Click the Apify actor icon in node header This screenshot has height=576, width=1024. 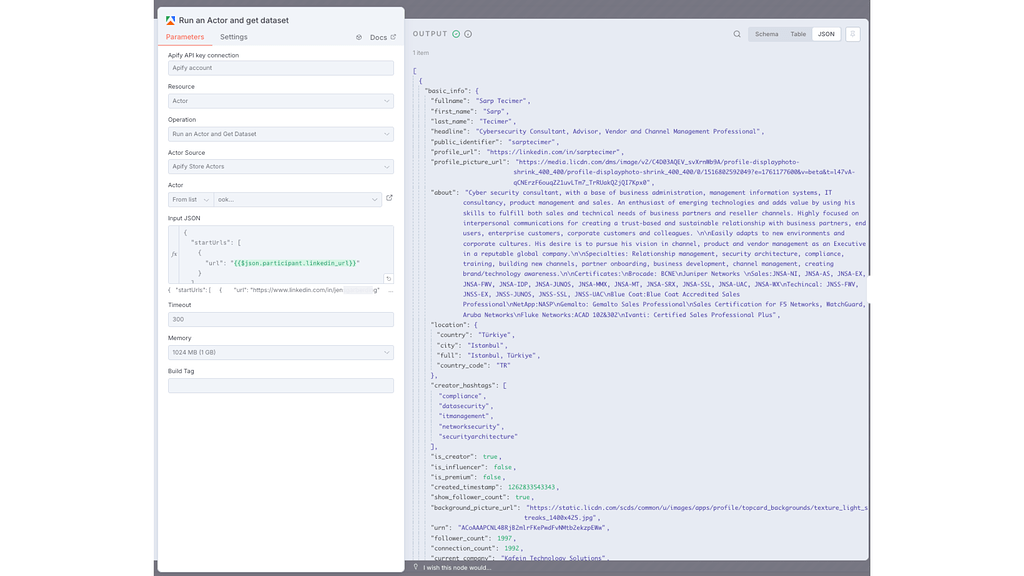coord(169,20)
